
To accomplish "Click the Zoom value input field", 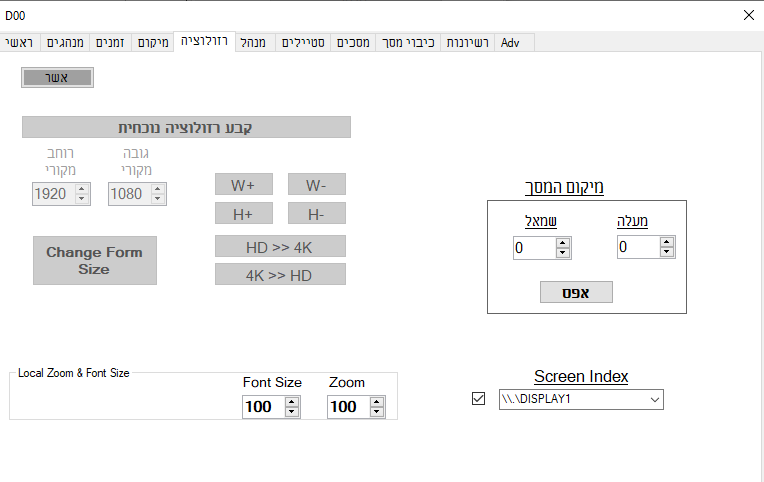I will (346, 407).
